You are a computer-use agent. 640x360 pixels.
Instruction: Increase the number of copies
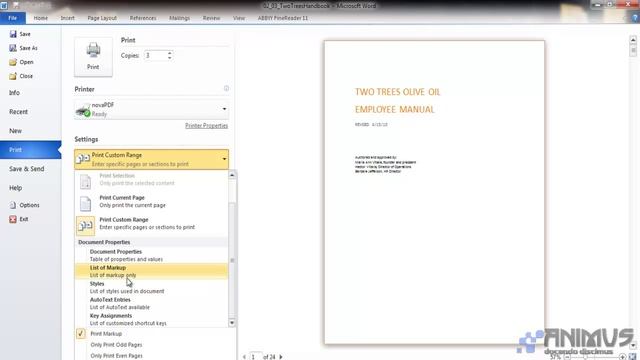[x=170, y=53]
